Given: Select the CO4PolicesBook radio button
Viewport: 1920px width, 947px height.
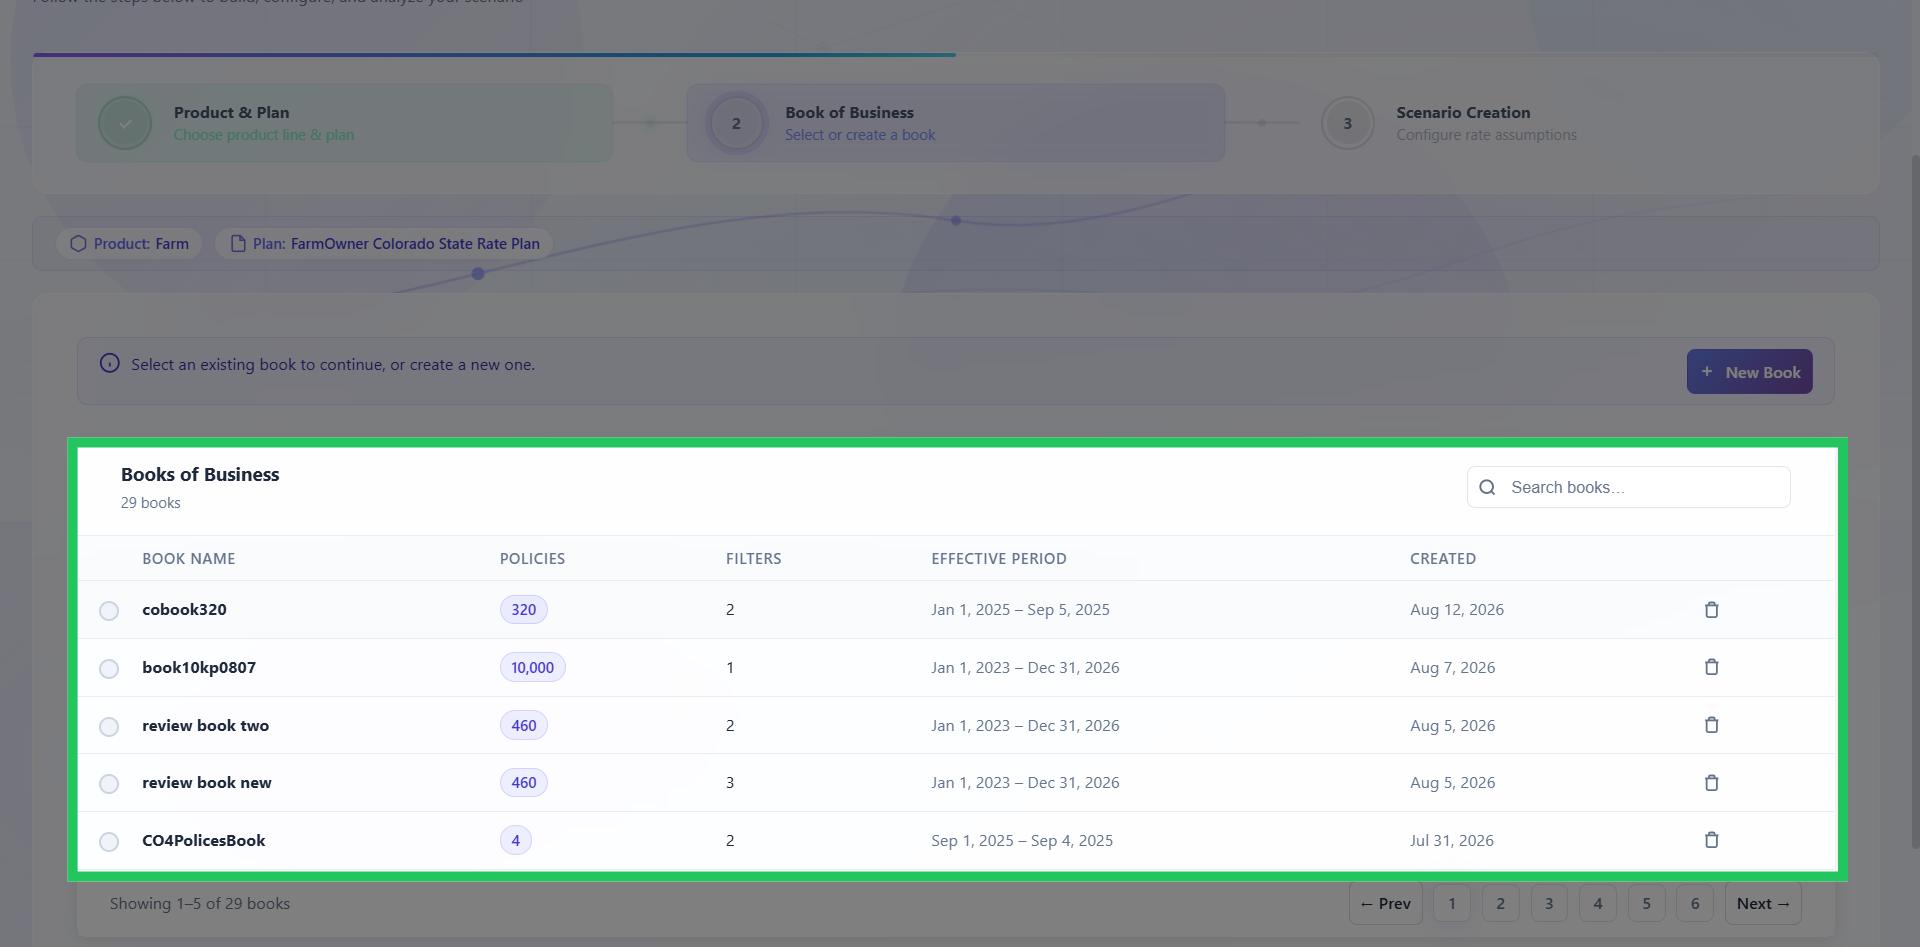Looking at the screenshot, I should pyautogui.click(x=109, y=842).
